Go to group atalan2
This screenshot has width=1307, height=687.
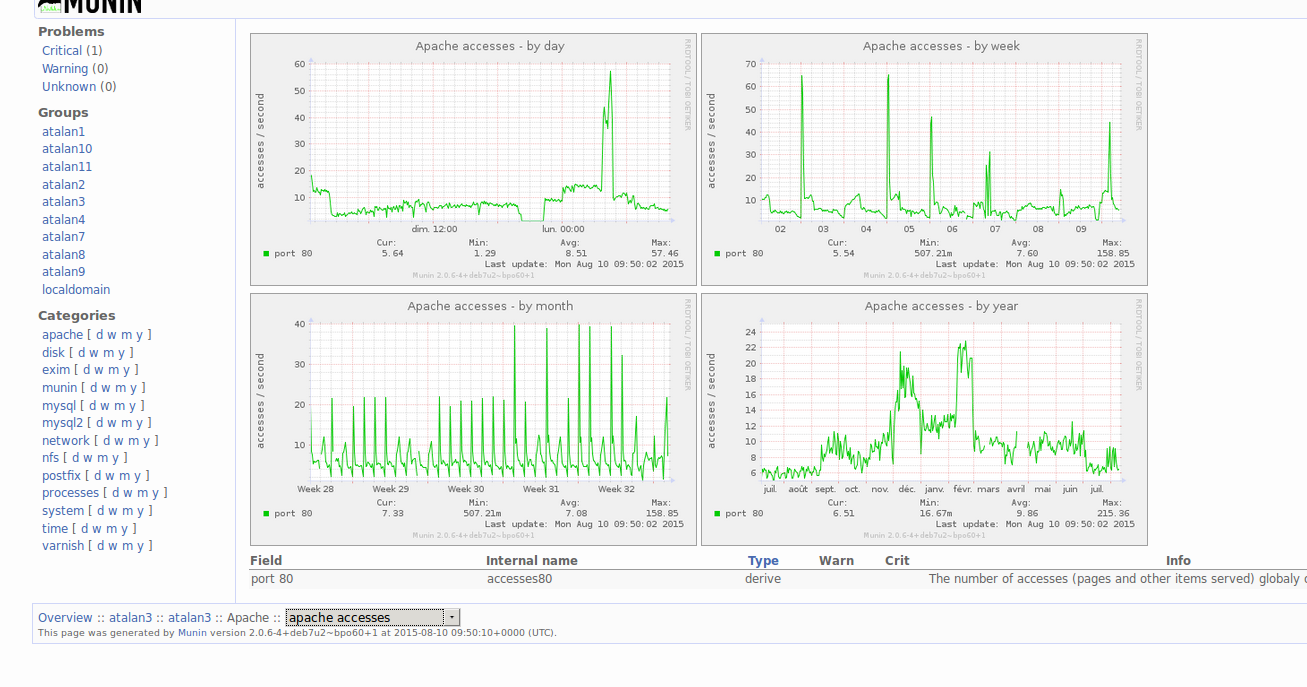coord(63,185)
